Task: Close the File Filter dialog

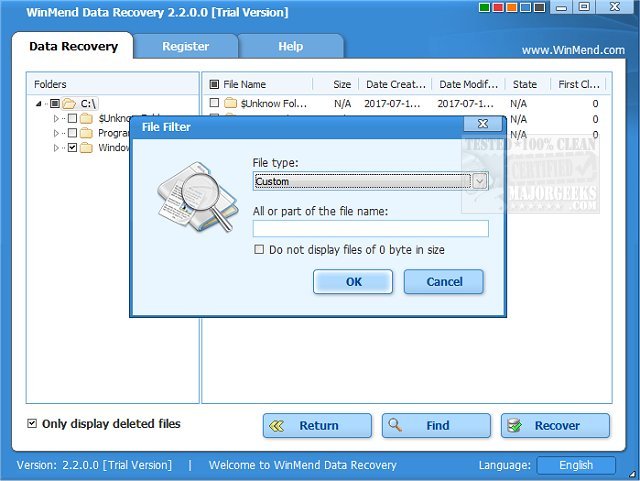Action: pos(483,123)
